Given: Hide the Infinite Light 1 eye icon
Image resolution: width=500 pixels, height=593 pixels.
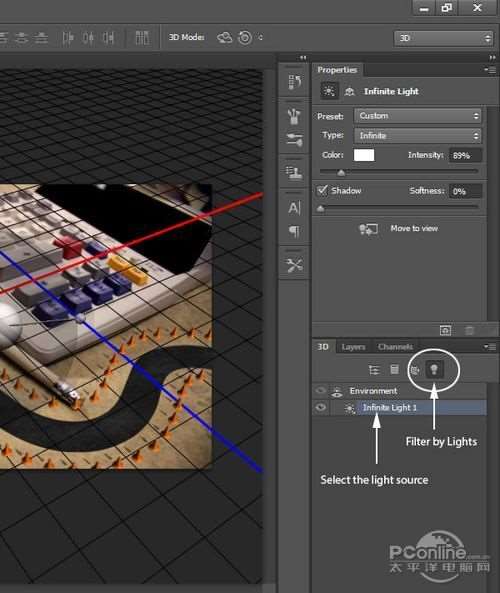Looking at the screenshot, I should [x=321, y=407].
